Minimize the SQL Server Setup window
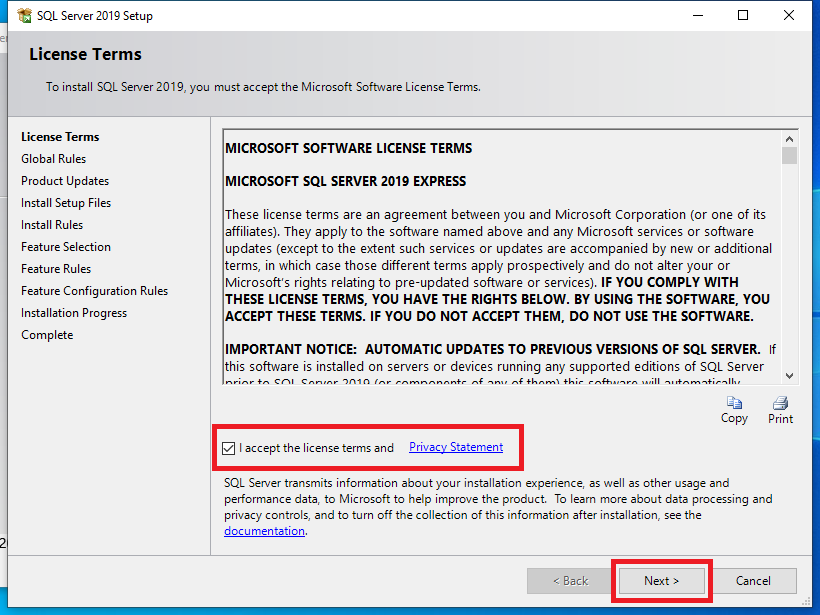This screenshot has height=615, width=820. click(x=697, y=16)
